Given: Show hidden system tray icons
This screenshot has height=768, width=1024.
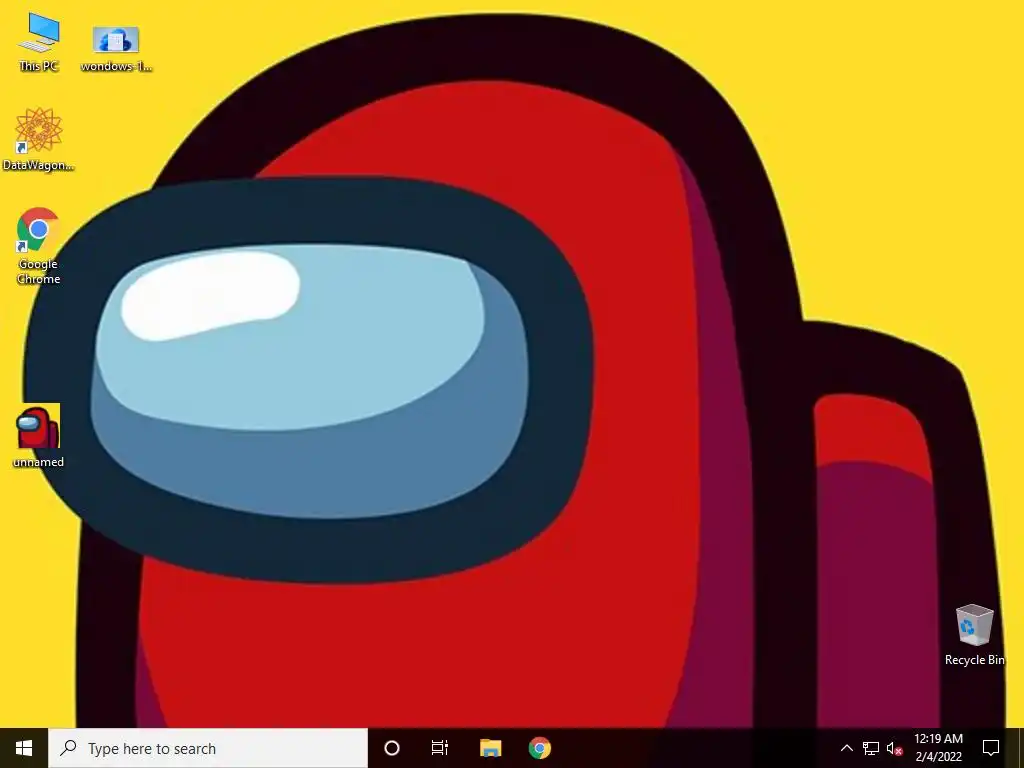Looking at the screenshot, I should (x=846, y=748).
